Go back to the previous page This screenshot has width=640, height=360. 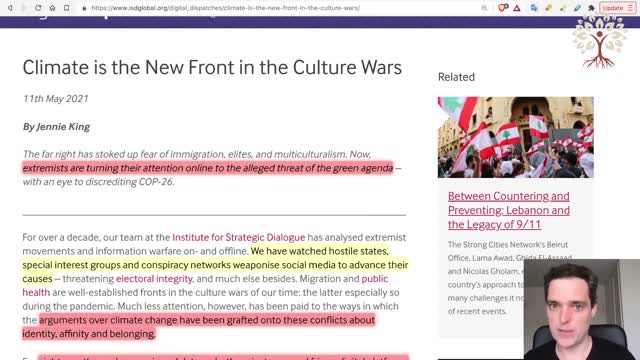click(x=10, y=8)
